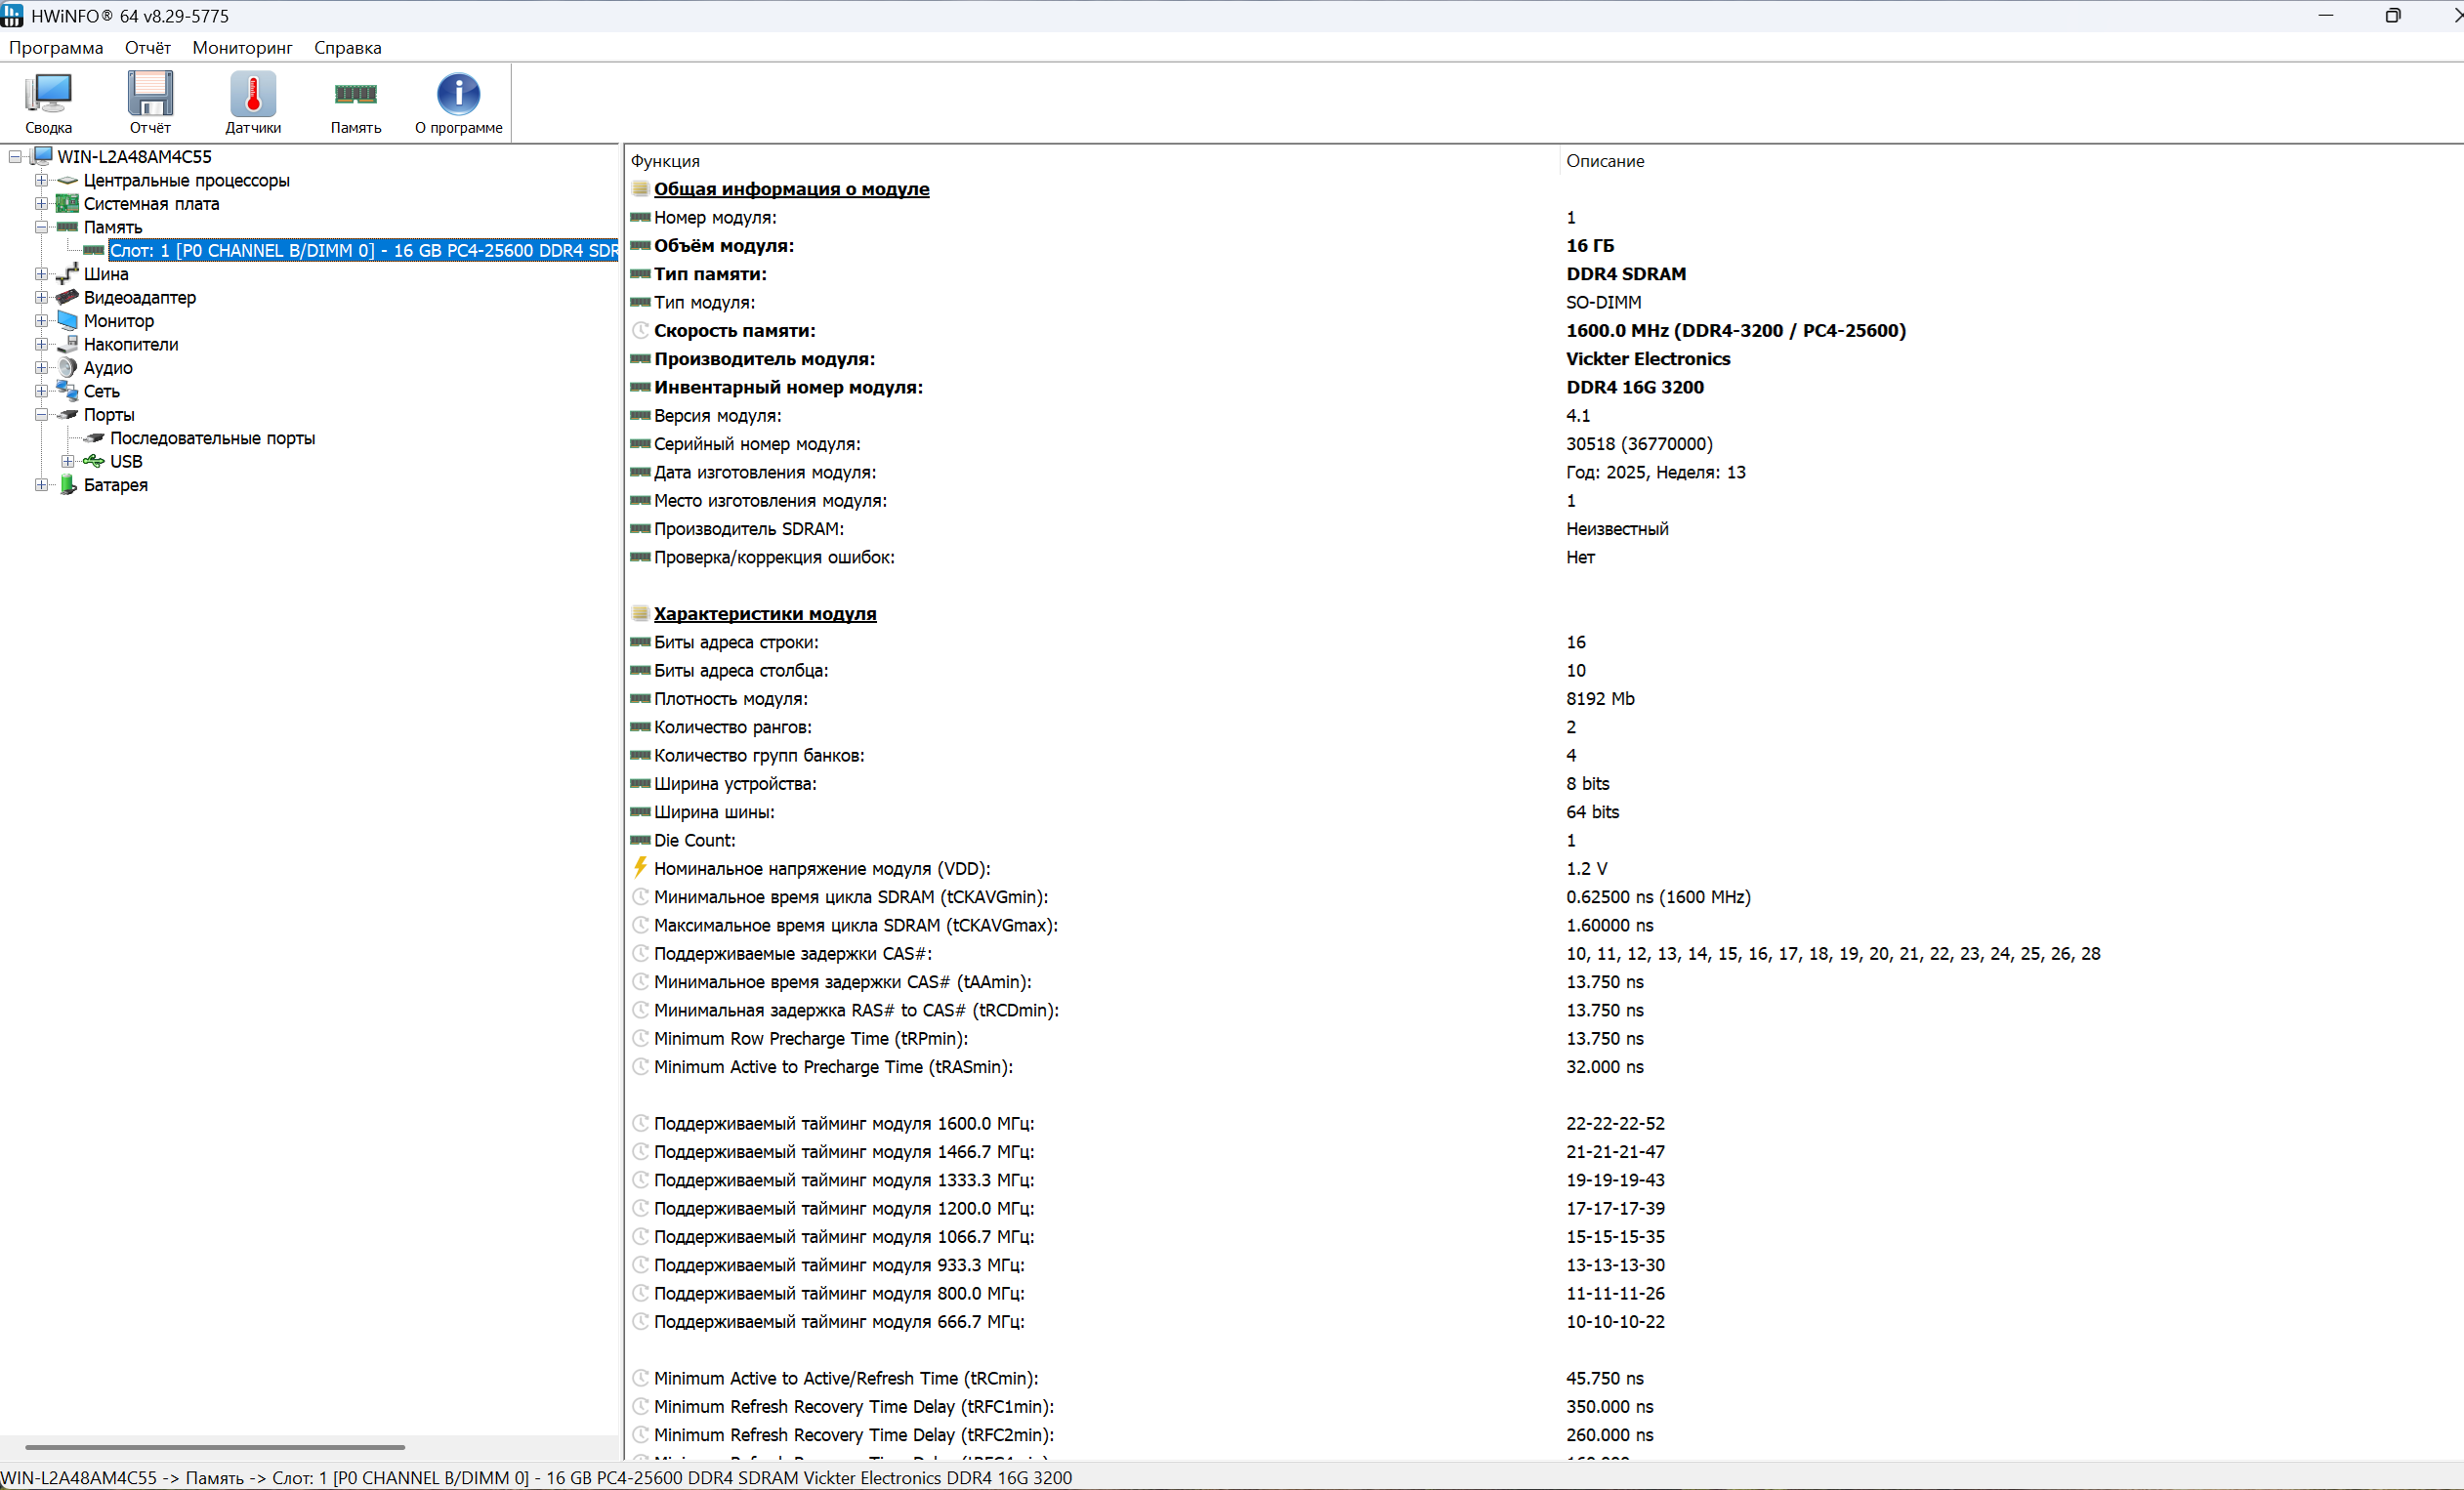Image resolution: width=2464 pixels, height=1490 pixels.
Task: Click the Описание column header
Action: tap(1604, 161)
